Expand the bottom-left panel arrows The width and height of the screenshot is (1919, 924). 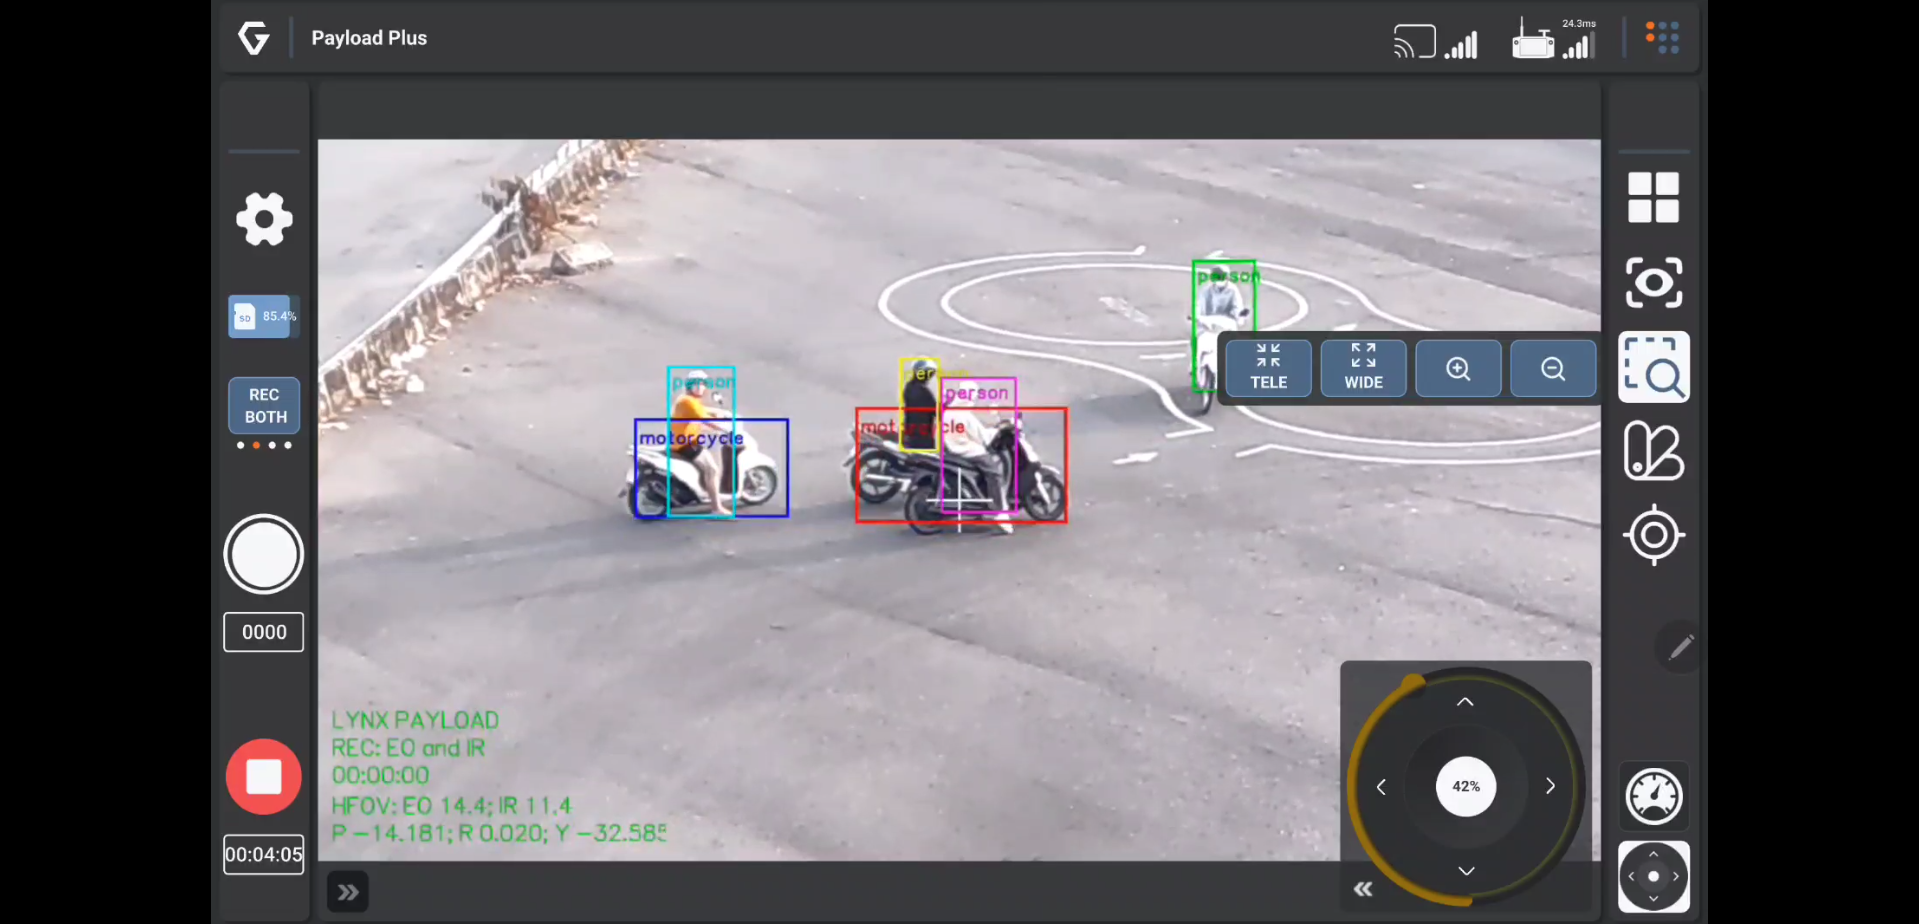(x=347, y=891)
